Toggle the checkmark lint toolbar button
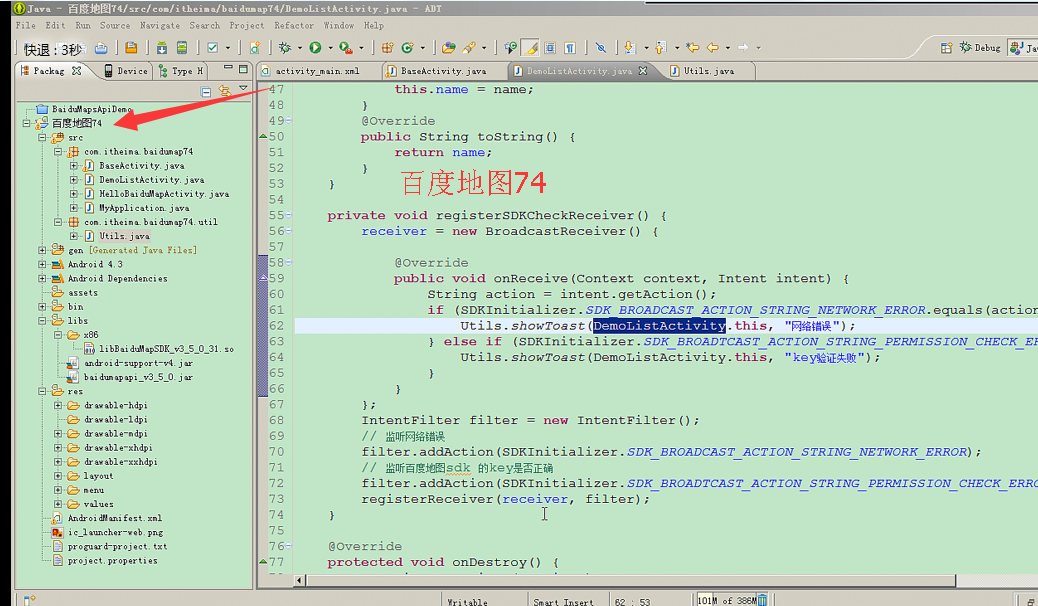The width and height of the screenshot is (1038, 606). [x=212, y=48]
